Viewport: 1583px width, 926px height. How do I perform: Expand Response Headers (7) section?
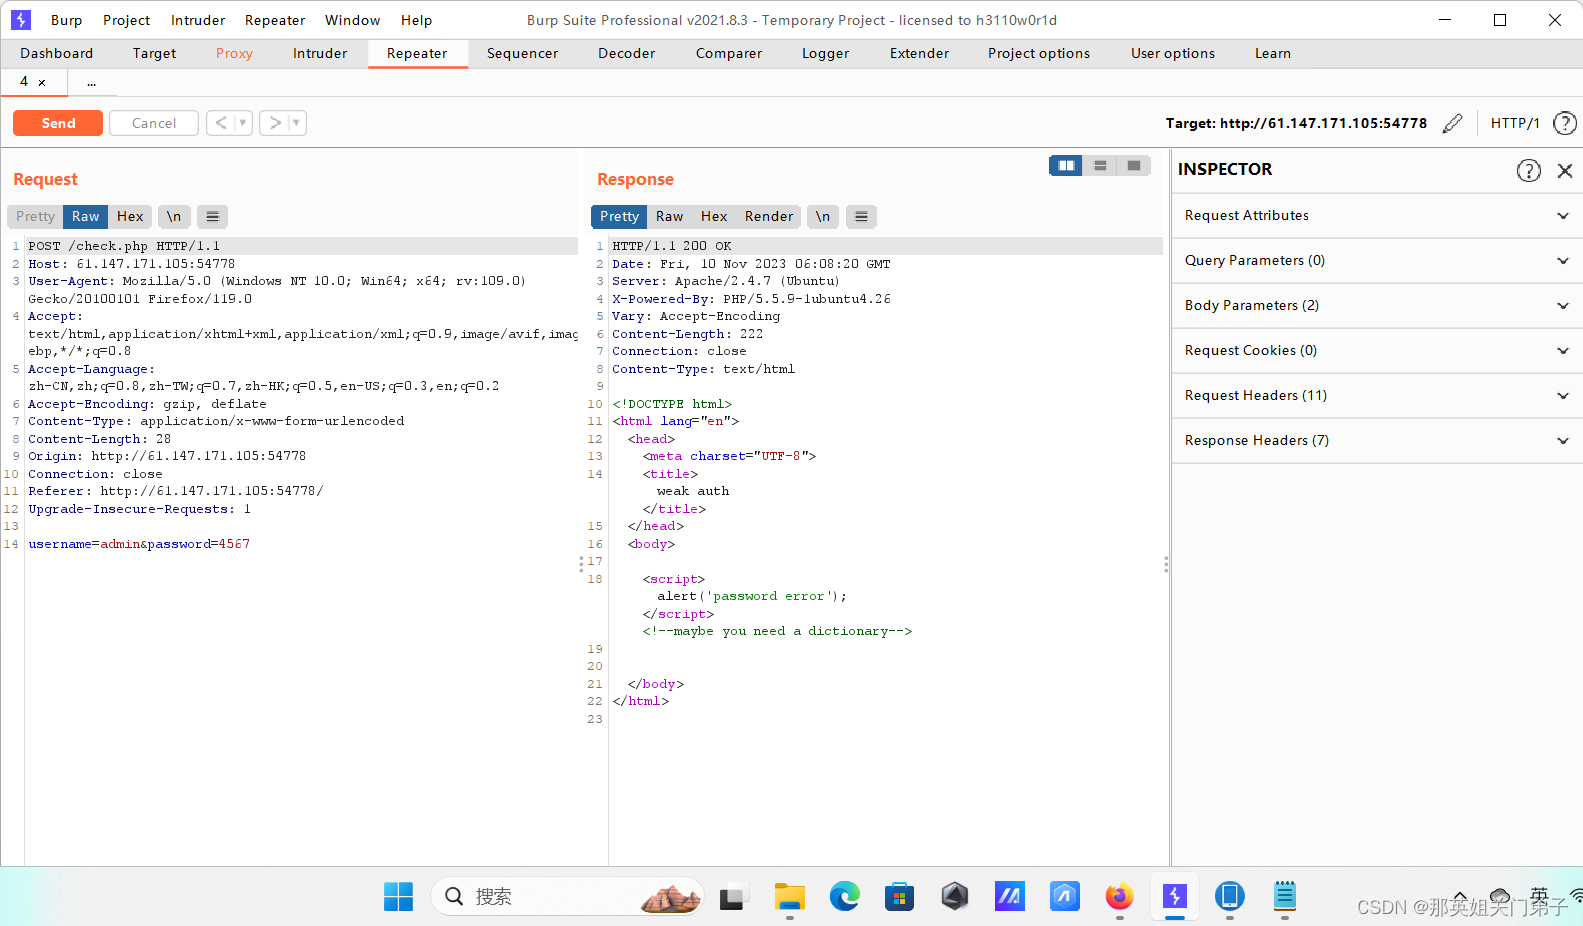click(x=1377, y=441)
